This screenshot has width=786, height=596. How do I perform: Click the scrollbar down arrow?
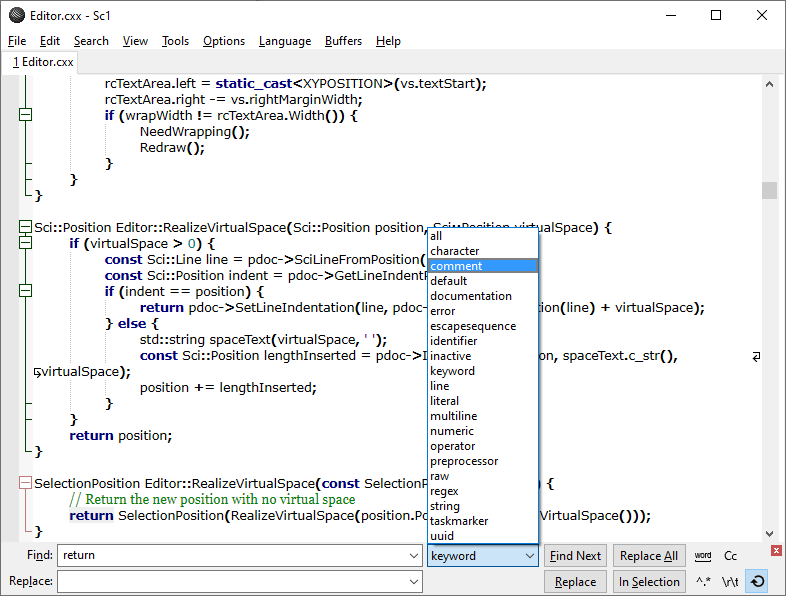tap(769, 534)
